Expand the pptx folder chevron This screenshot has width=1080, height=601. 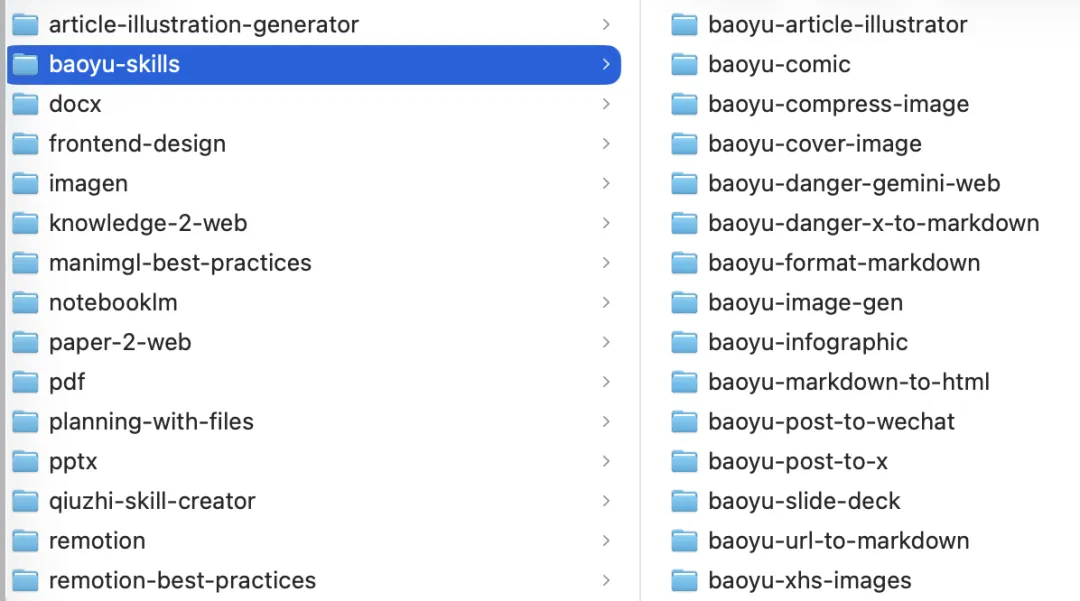point(606,462)
